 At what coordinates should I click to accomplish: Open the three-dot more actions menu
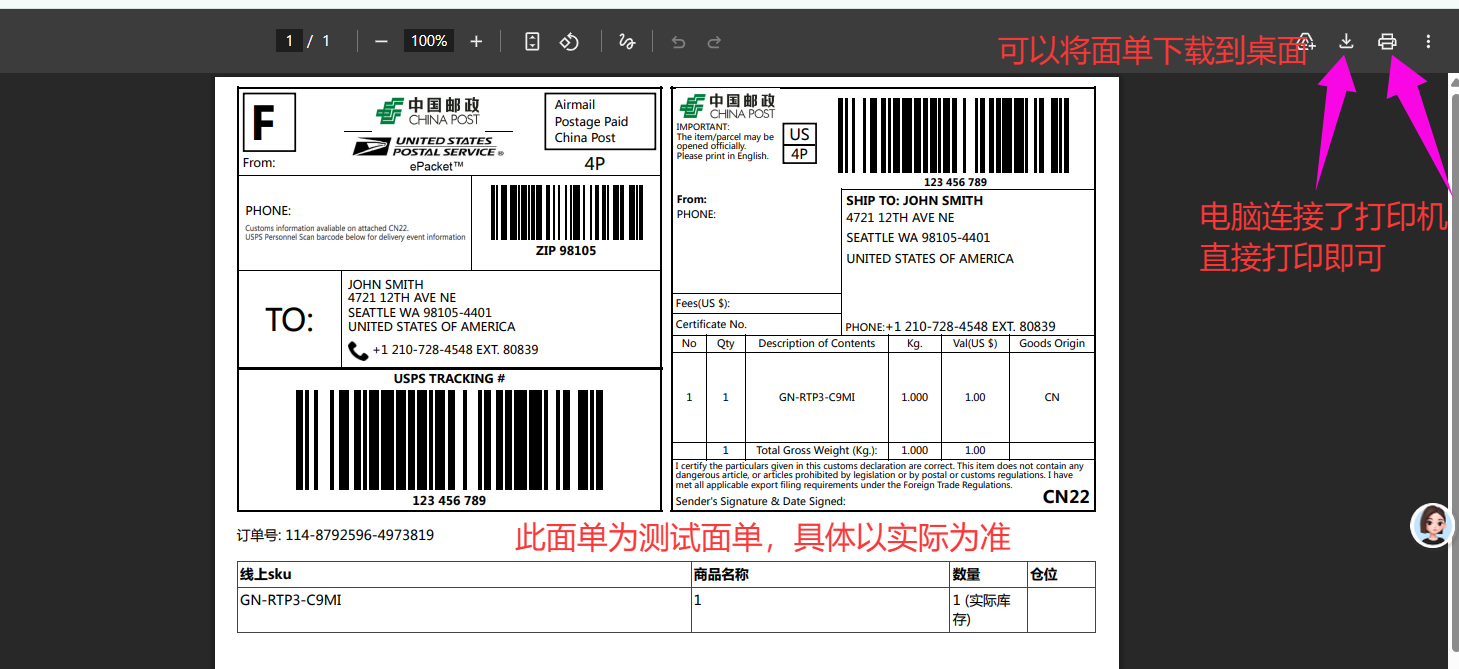click(x=1428, y=41)
